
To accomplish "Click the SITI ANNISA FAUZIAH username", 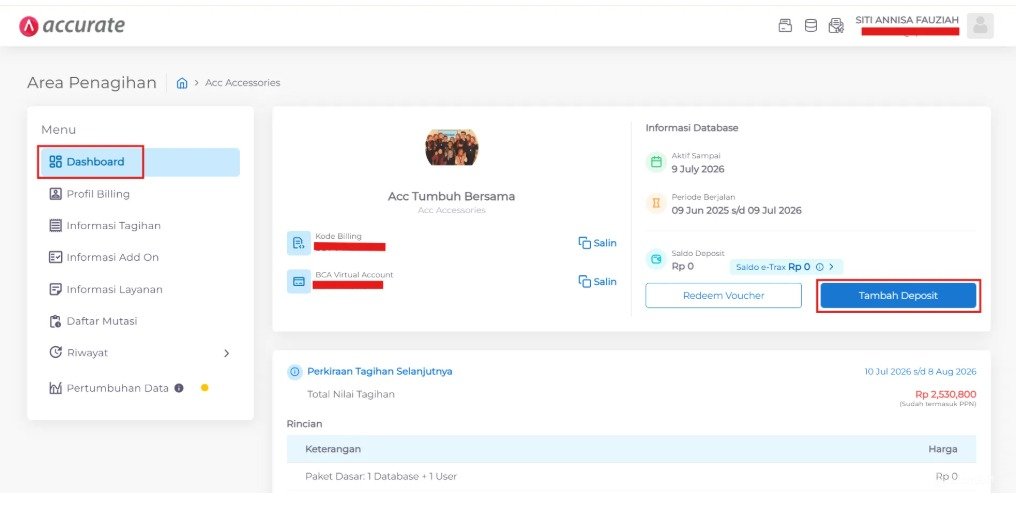I will (x=907, y=20).
